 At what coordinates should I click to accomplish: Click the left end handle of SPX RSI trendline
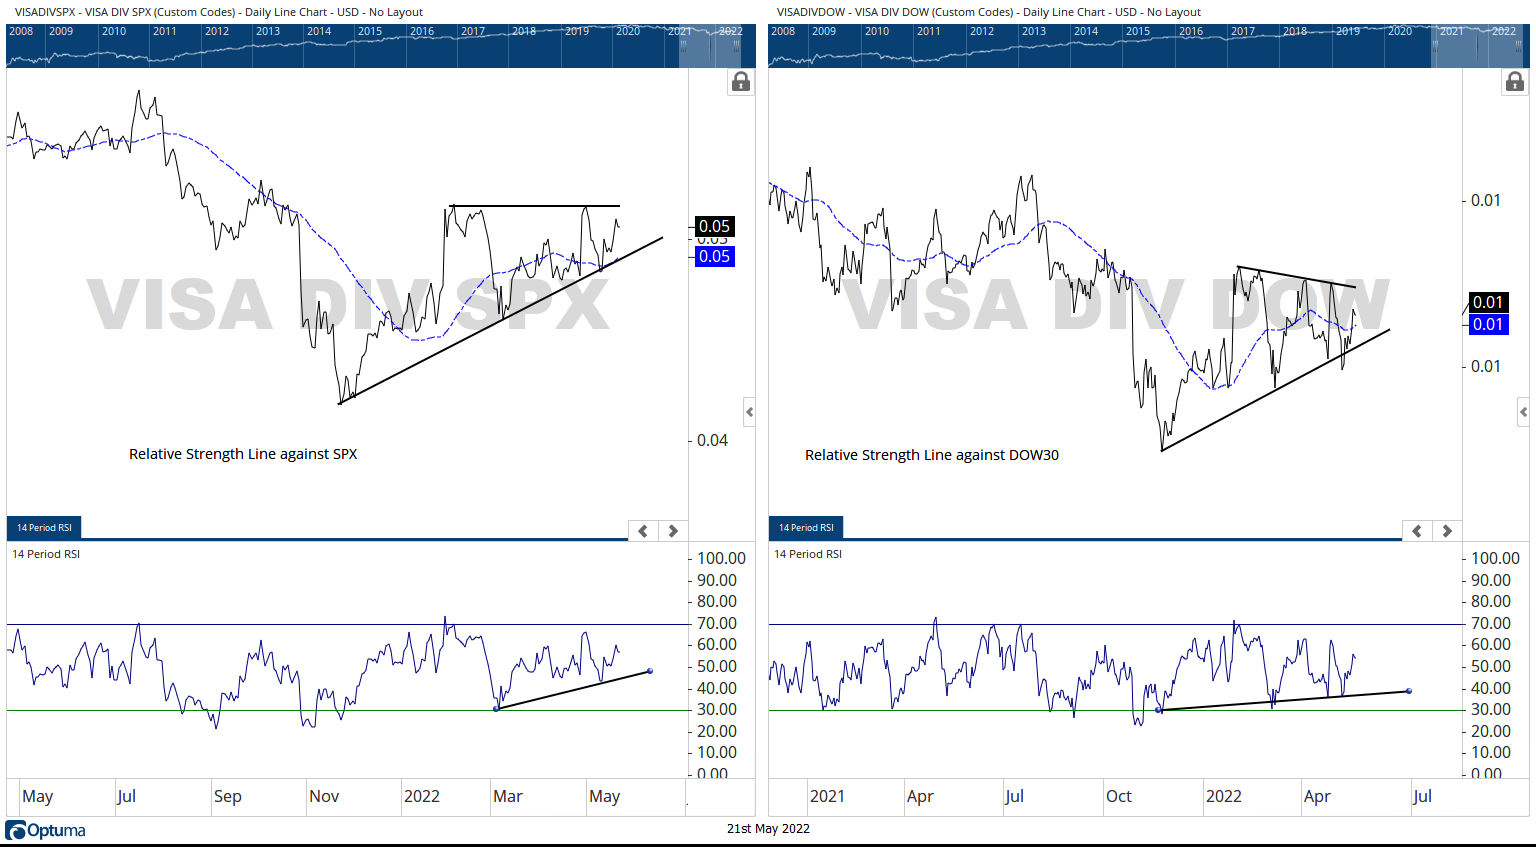[497, 709]
